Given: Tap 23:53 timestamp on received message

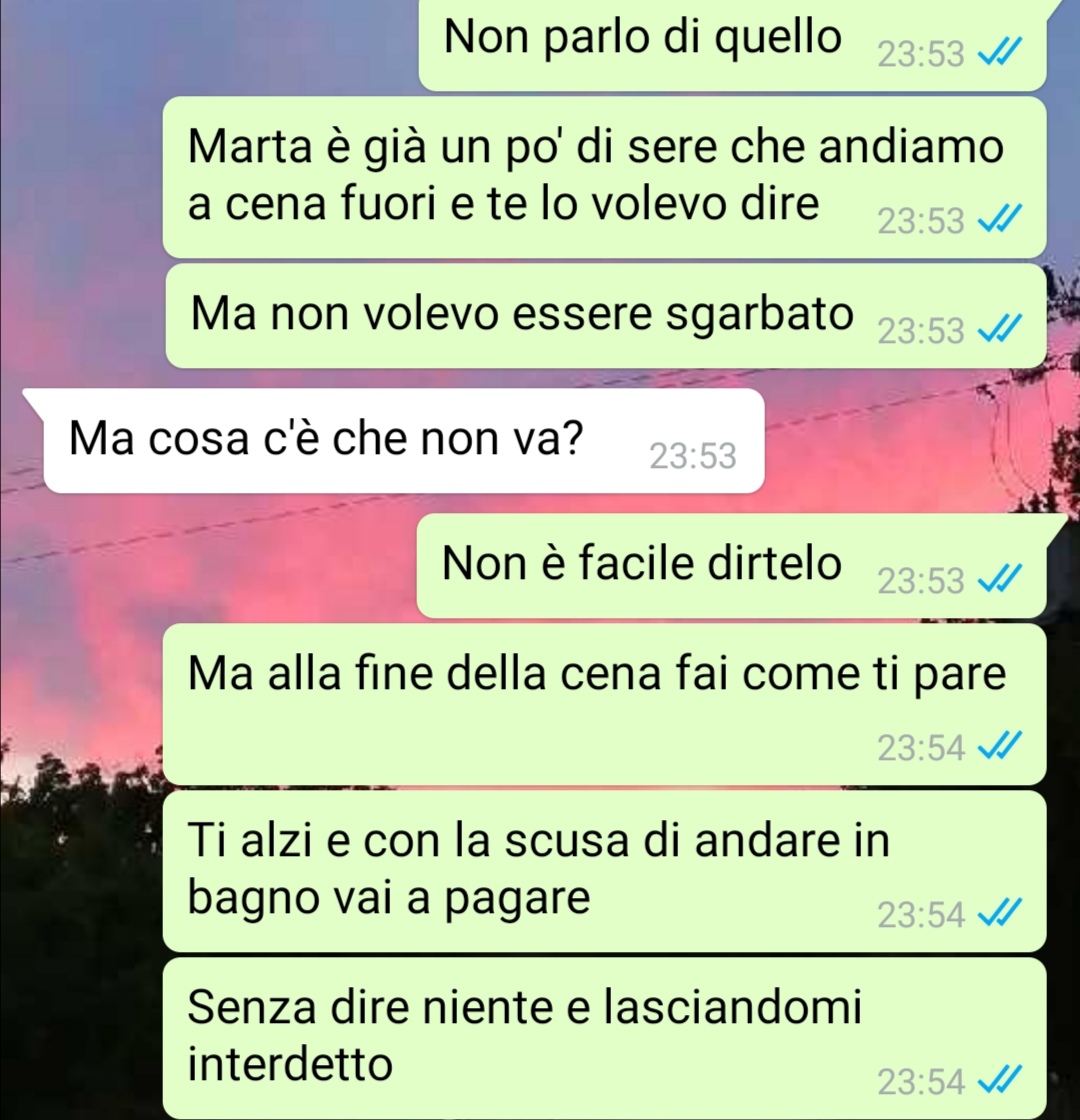Looking at the screenshot, I should (x=692, y=456).
